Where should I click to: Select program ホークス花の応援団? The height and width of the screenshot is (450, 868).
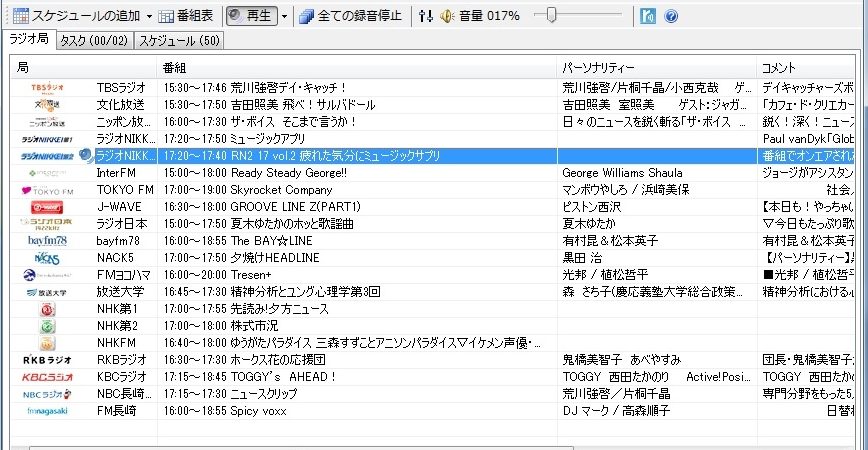click(278, 360)
